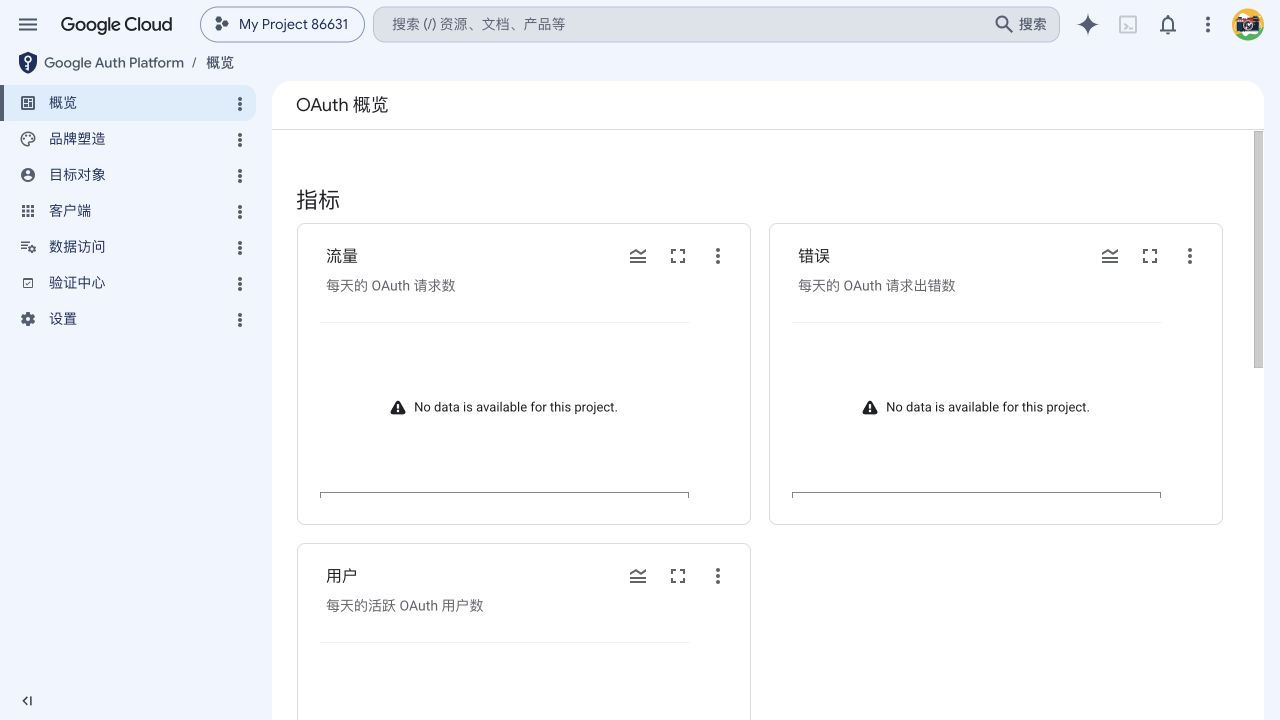Select 客户端 in the sidebar
The height and width of the screenshot is (720, 1280).
[x=128, y=211]
